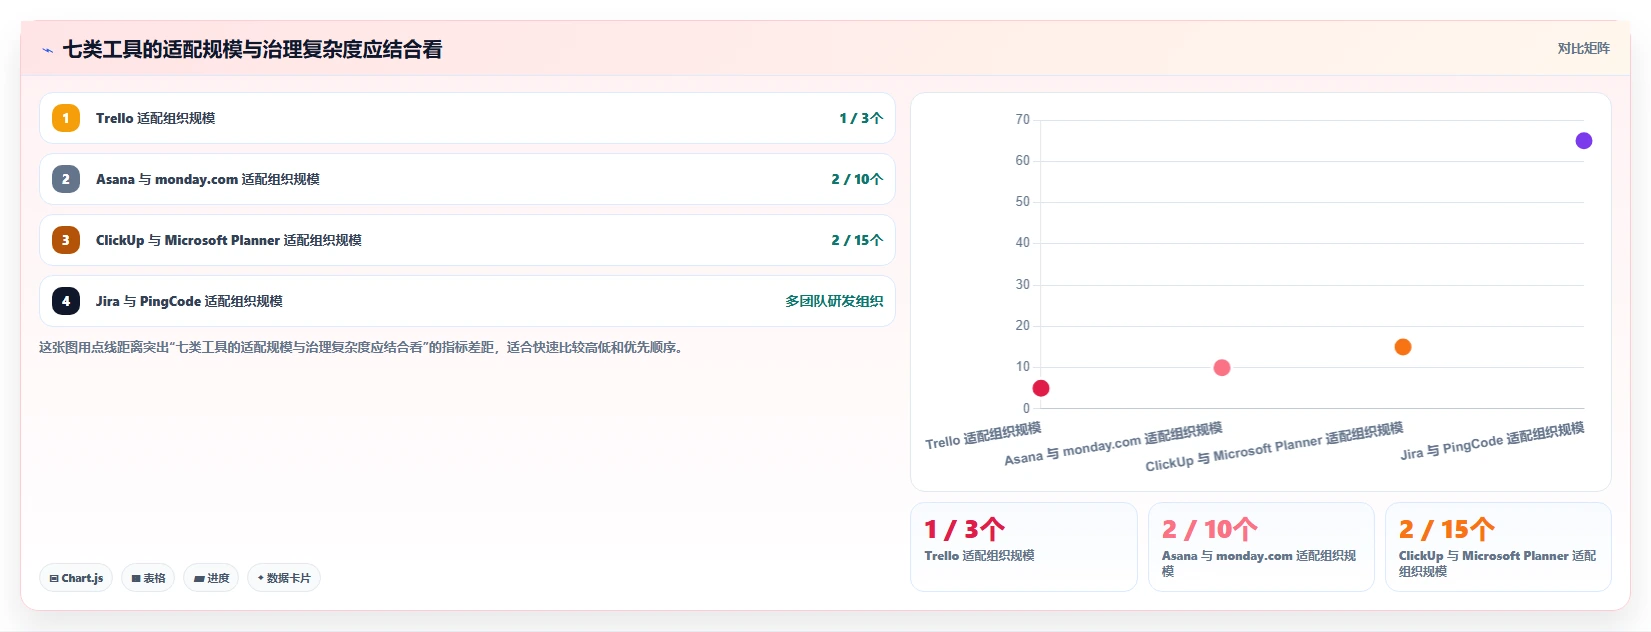
Task: Click the pink Asana data point
Action: (1222, 368)
